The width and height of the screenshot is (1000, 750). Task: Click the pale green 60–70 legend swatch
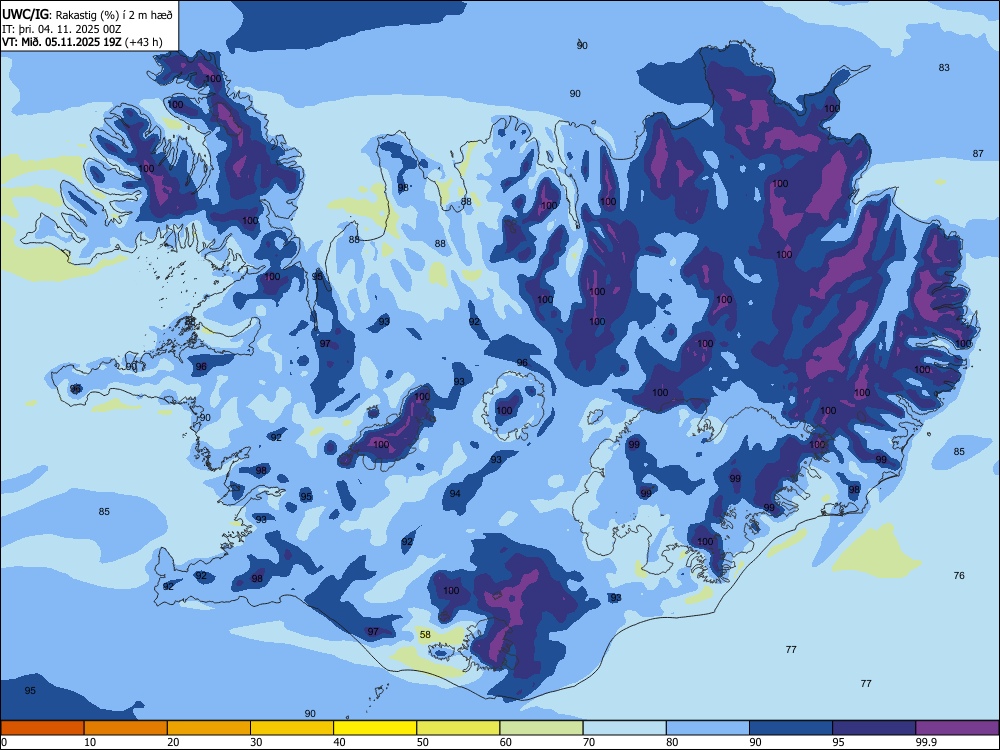[541, 728]
